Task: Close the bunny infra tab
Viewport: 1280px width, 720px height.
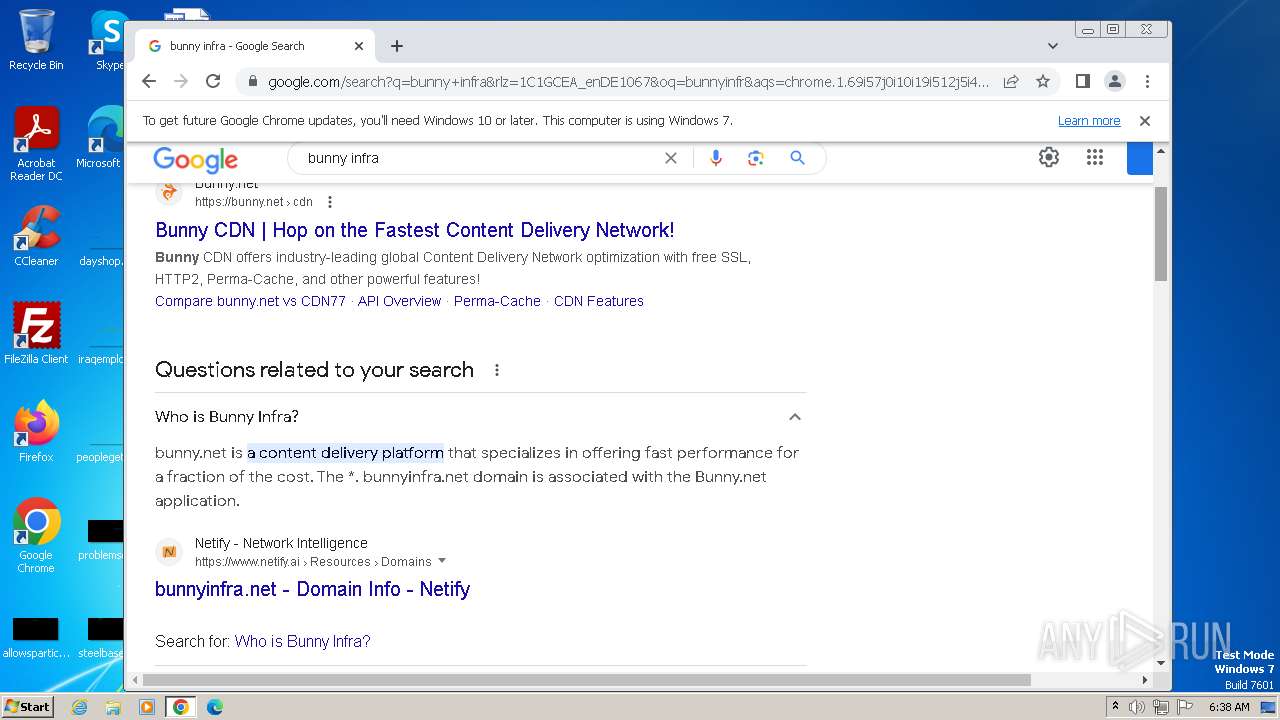Action: point(359,46)
